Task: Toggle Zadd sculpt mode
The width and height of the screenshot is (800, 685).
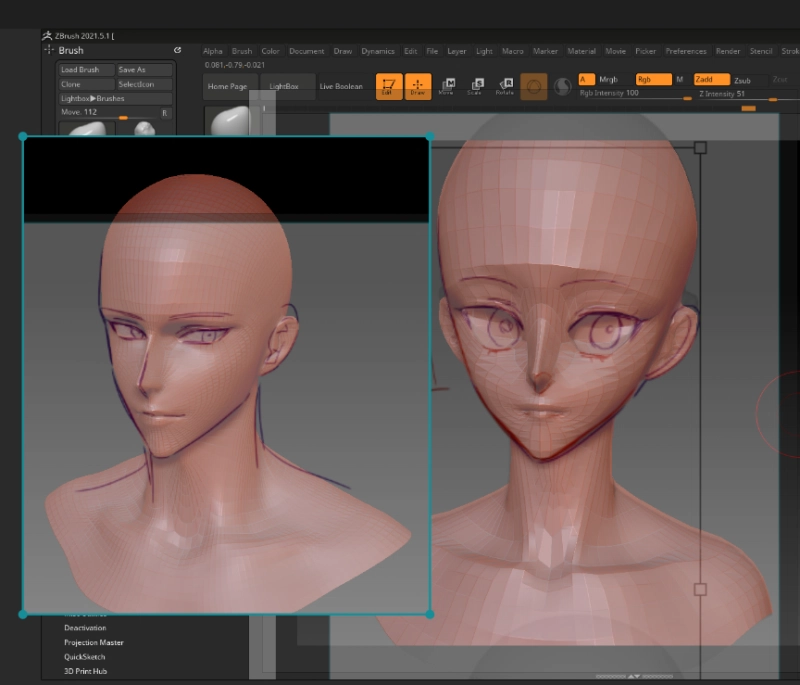Action: pos(710,79)
